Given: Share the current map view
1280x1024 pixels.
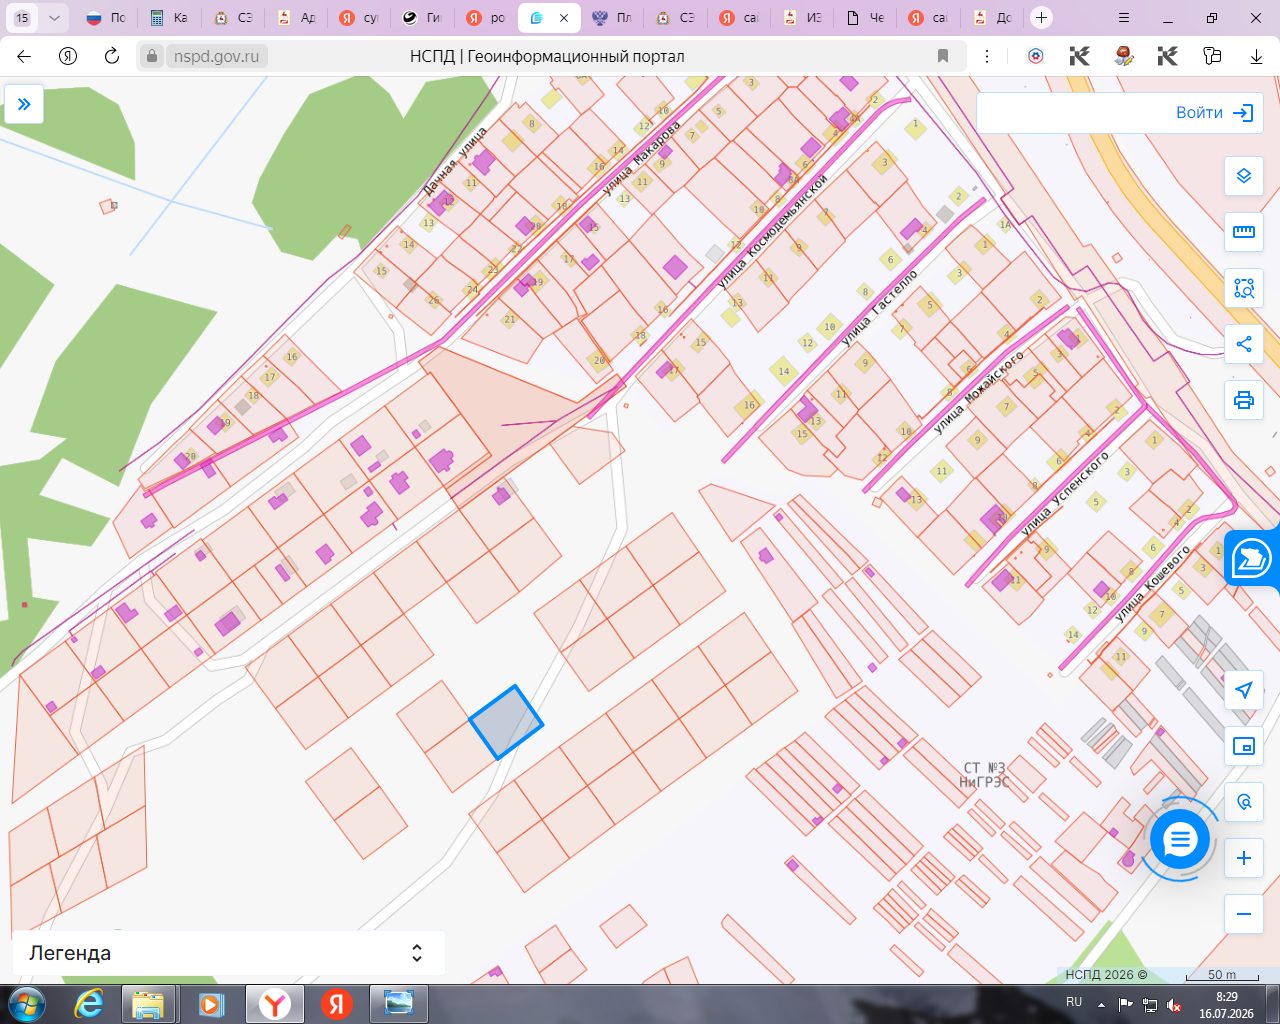Looking at the screenshot, I should [x=1244, y=344].
